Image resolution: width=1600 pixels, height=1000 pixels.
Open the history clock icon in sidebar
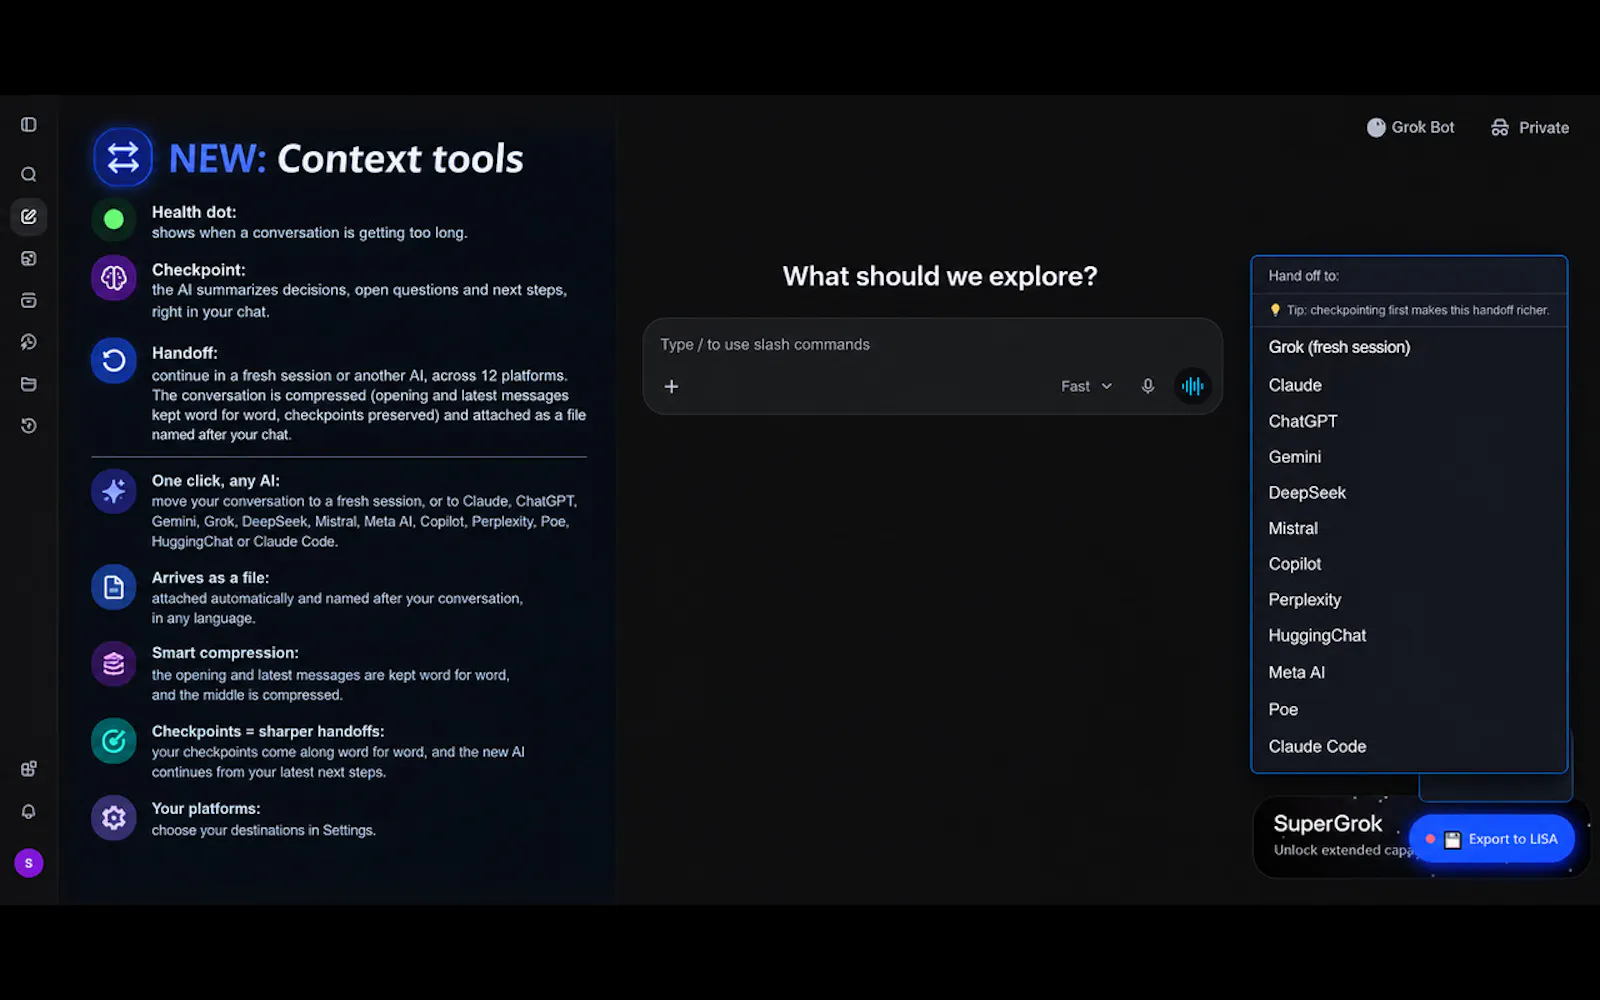(29, 426)
